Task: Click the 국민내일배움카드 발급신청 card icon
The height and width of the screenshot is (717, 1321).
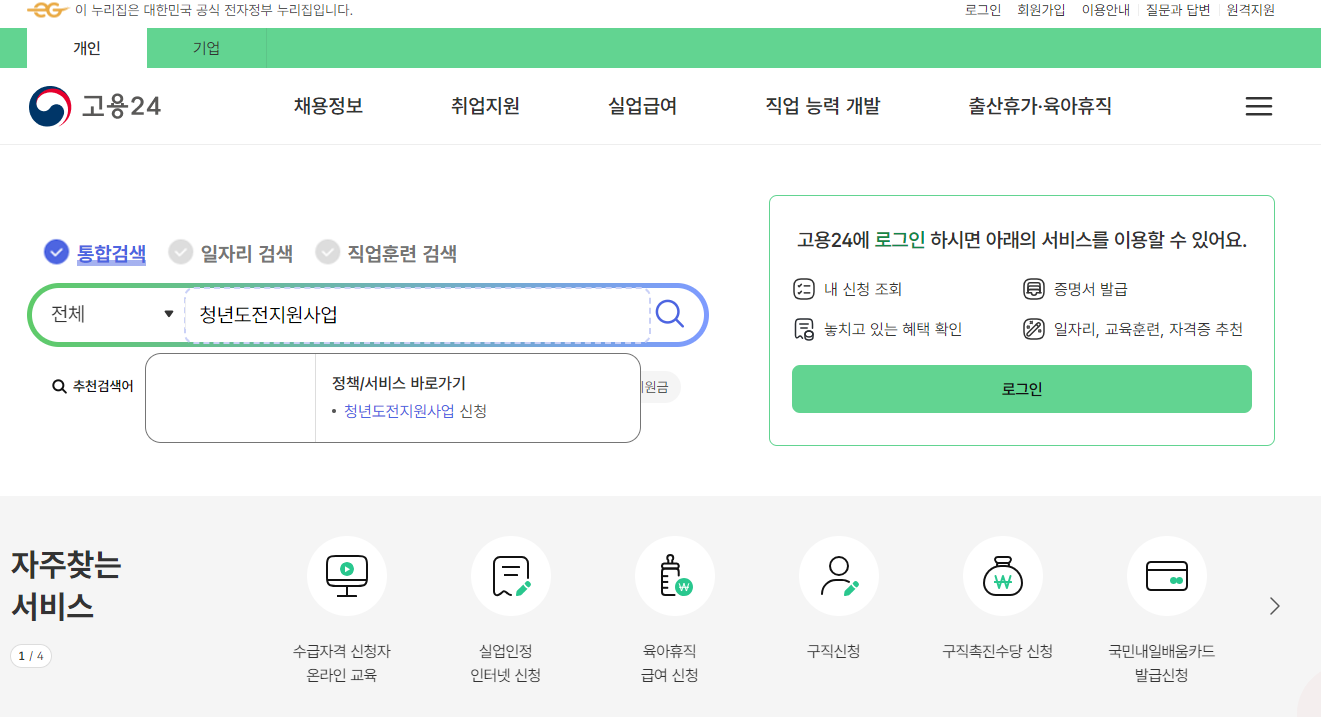Action: (1167, 576)
